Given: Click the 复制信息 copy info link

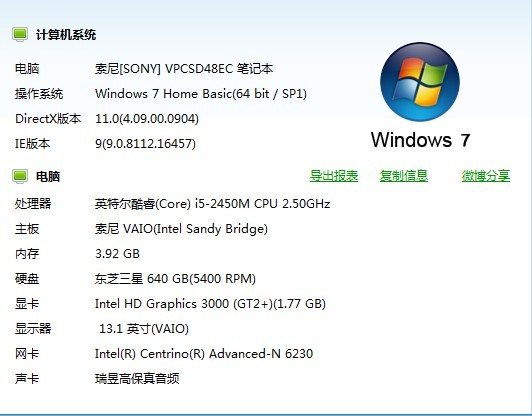Looking at the screenshot, I should click(404, 176).
